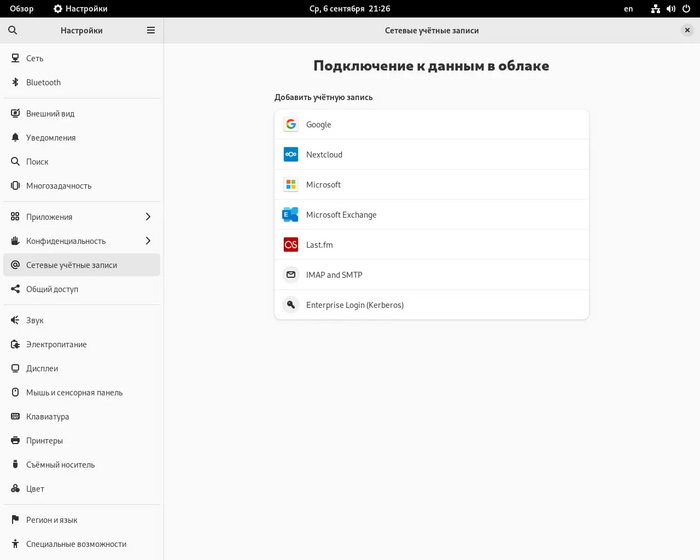Screen dimensions: 700x560
Task: Open the date and time calendar menu
Action: click(350, 8)
